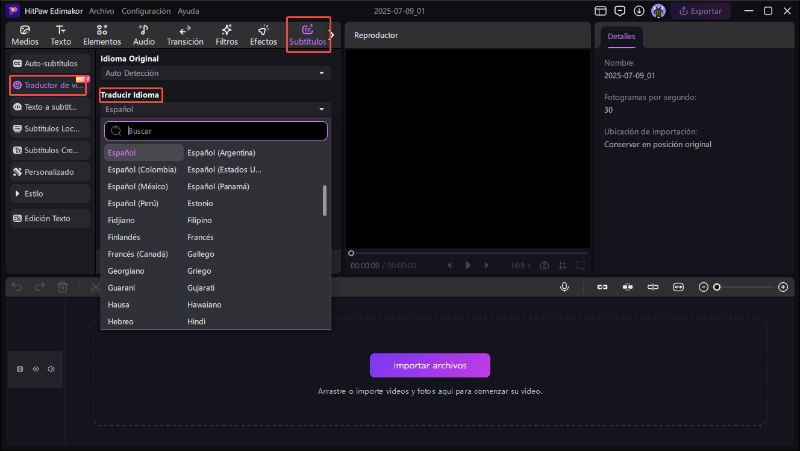
Task: Zoom in timeline with plus icon
Action: 783,287
